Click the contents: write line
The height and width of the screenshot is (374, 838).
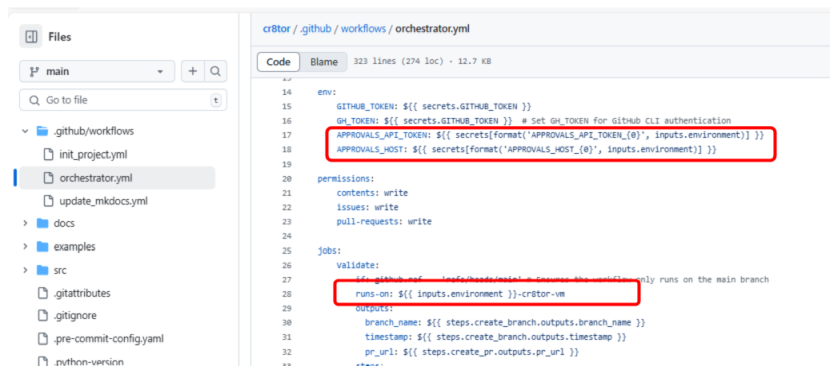coord(372,193)
